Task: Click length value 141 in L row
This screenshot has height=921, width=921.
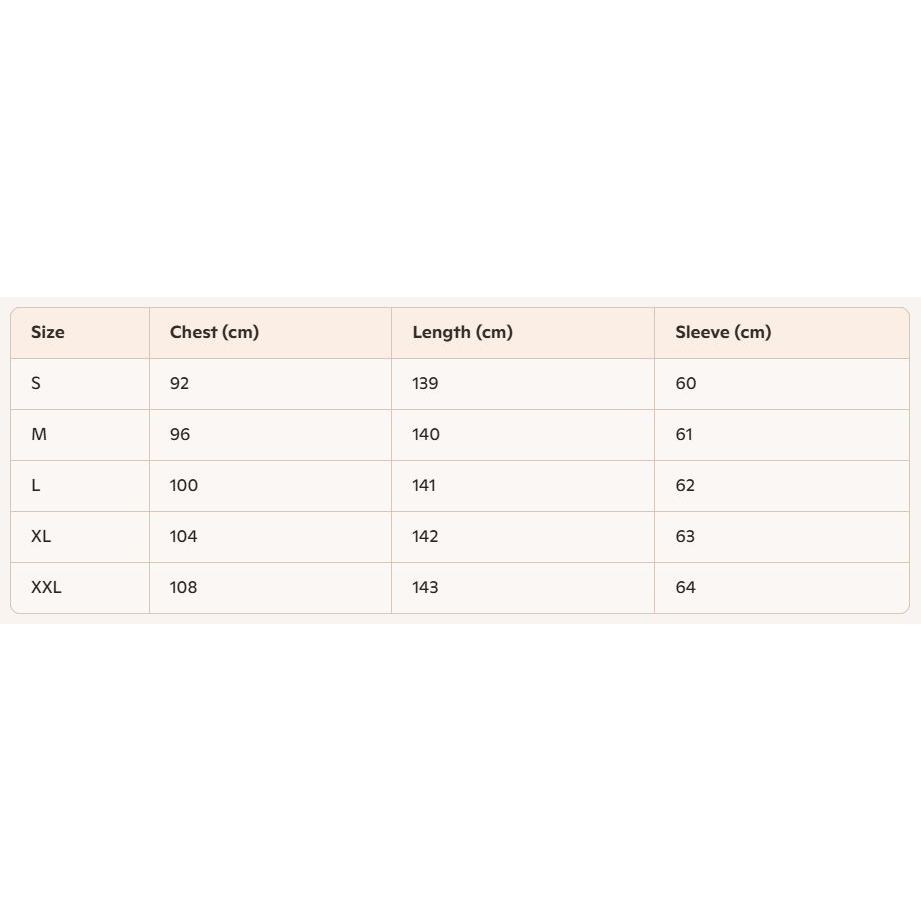Action: tap(423, 486)
